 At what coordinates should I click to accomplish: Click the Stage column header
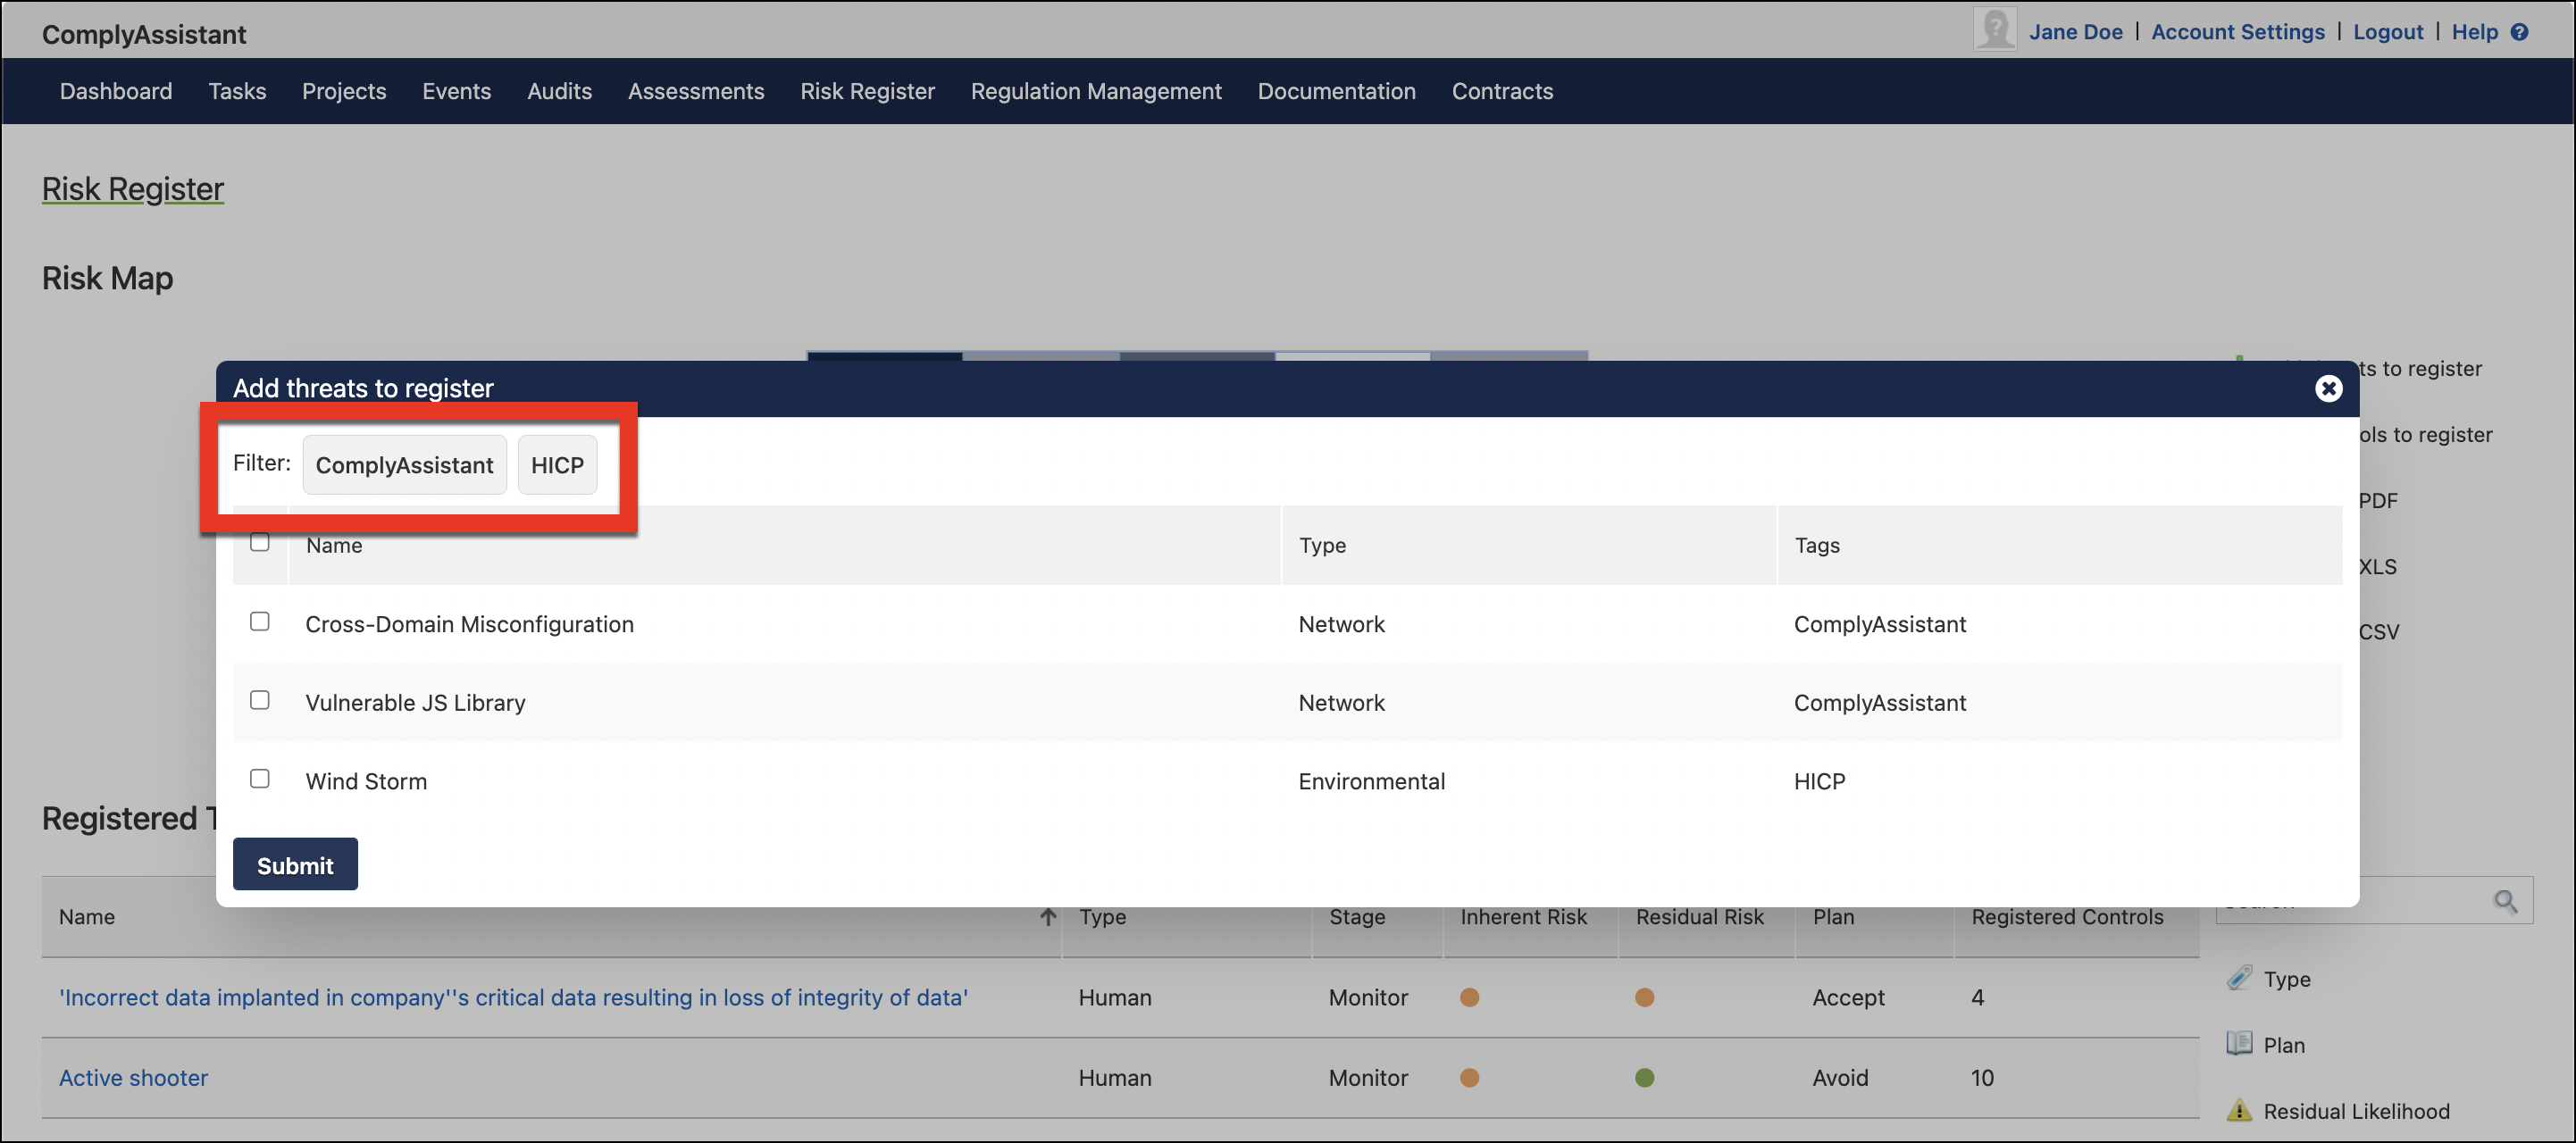[x=1357, y=916]
